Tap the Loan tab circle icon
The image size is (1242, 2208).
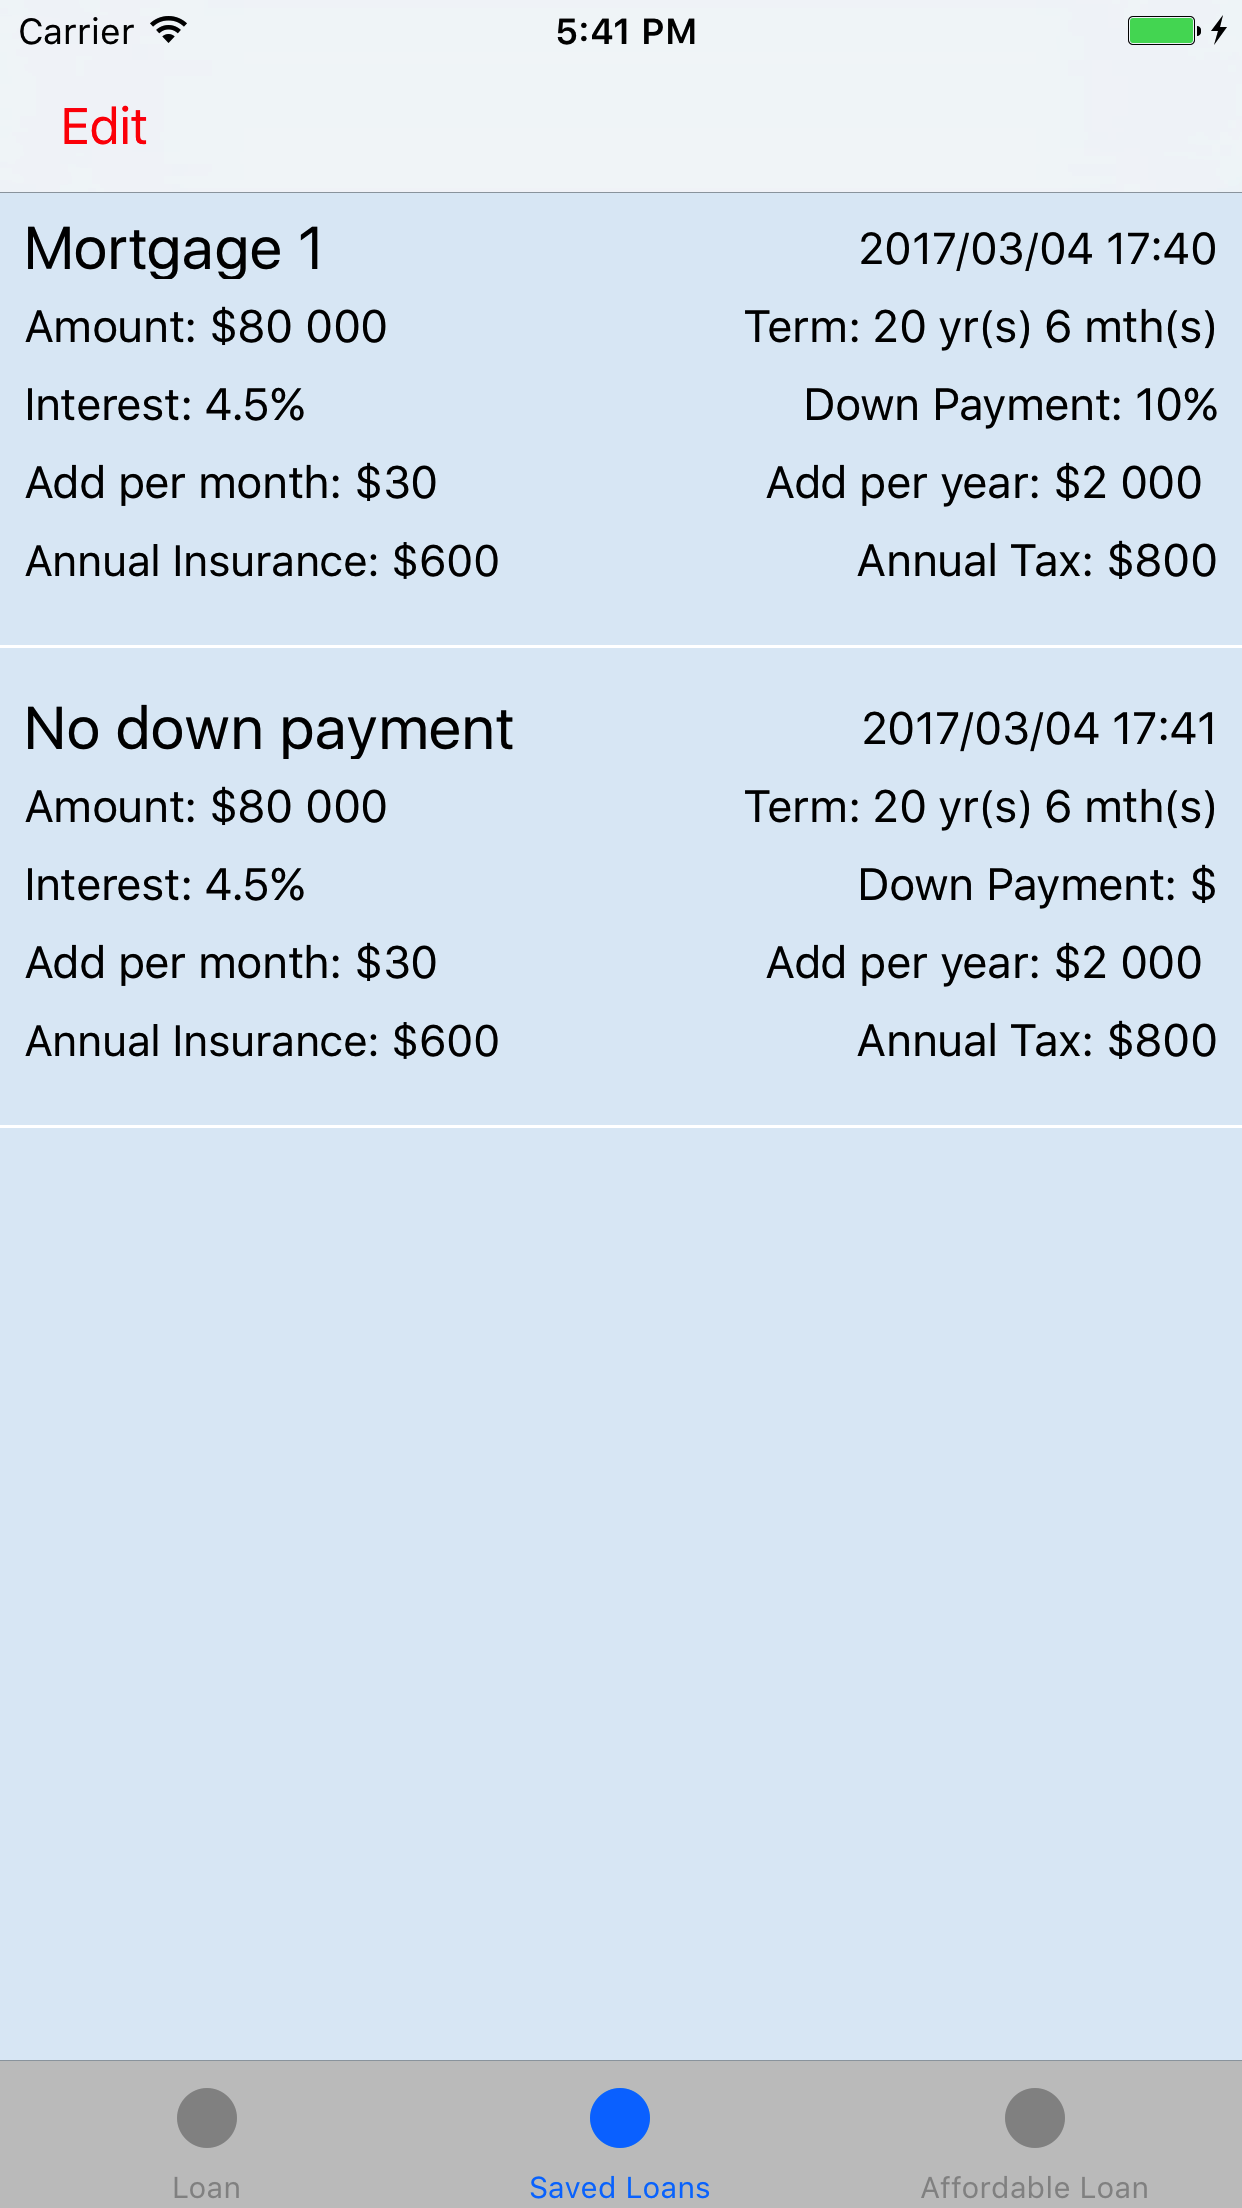[207, 2117]
